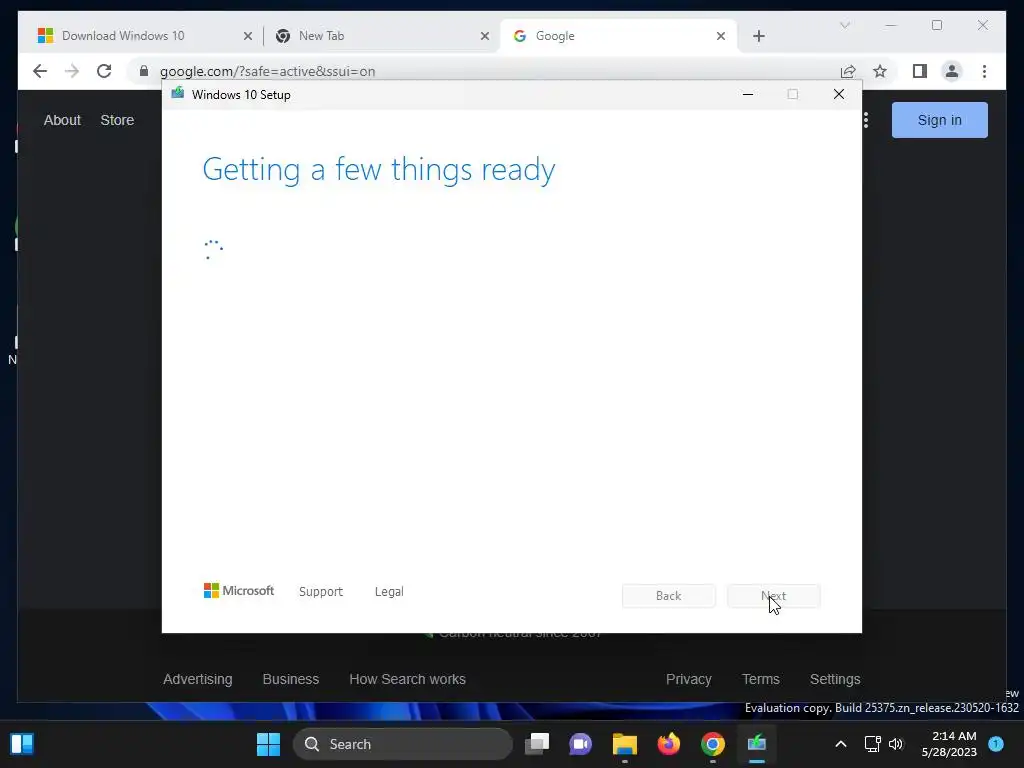Open Chrome three-dot menu
Image resolution: width=1024 pixels, height=768 pixels.
tap(984, 71)
